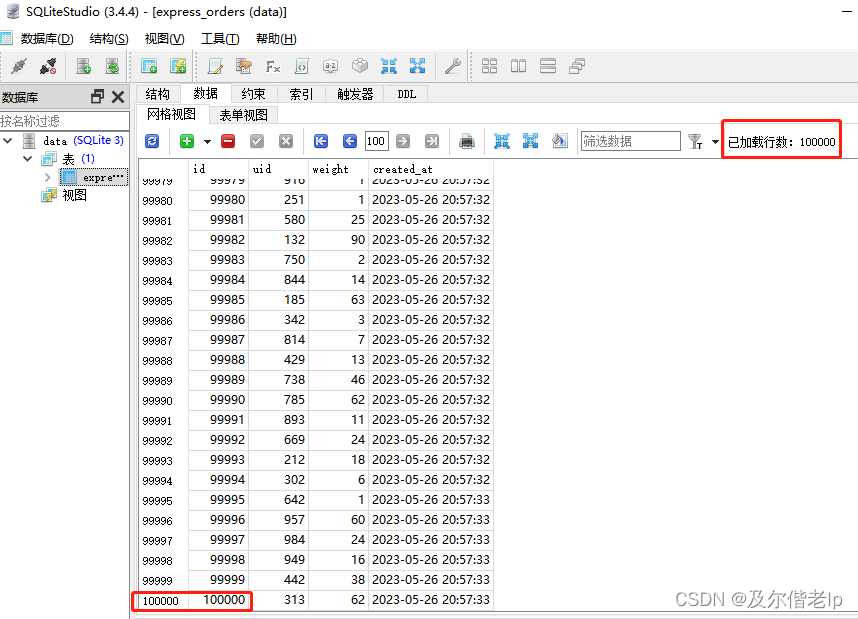Delete selected row with red minus

pyautogui.click(x=228, y=141)
